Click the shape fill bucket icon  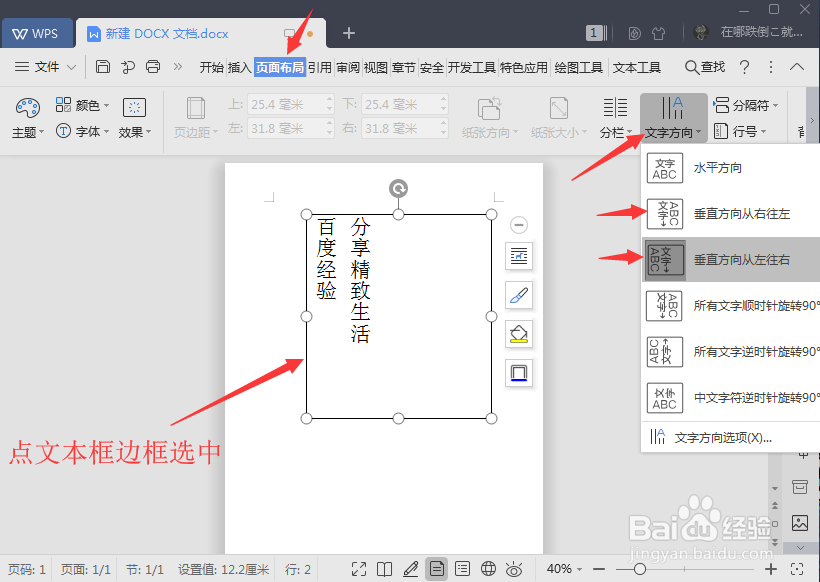click(x=518, y=334)
